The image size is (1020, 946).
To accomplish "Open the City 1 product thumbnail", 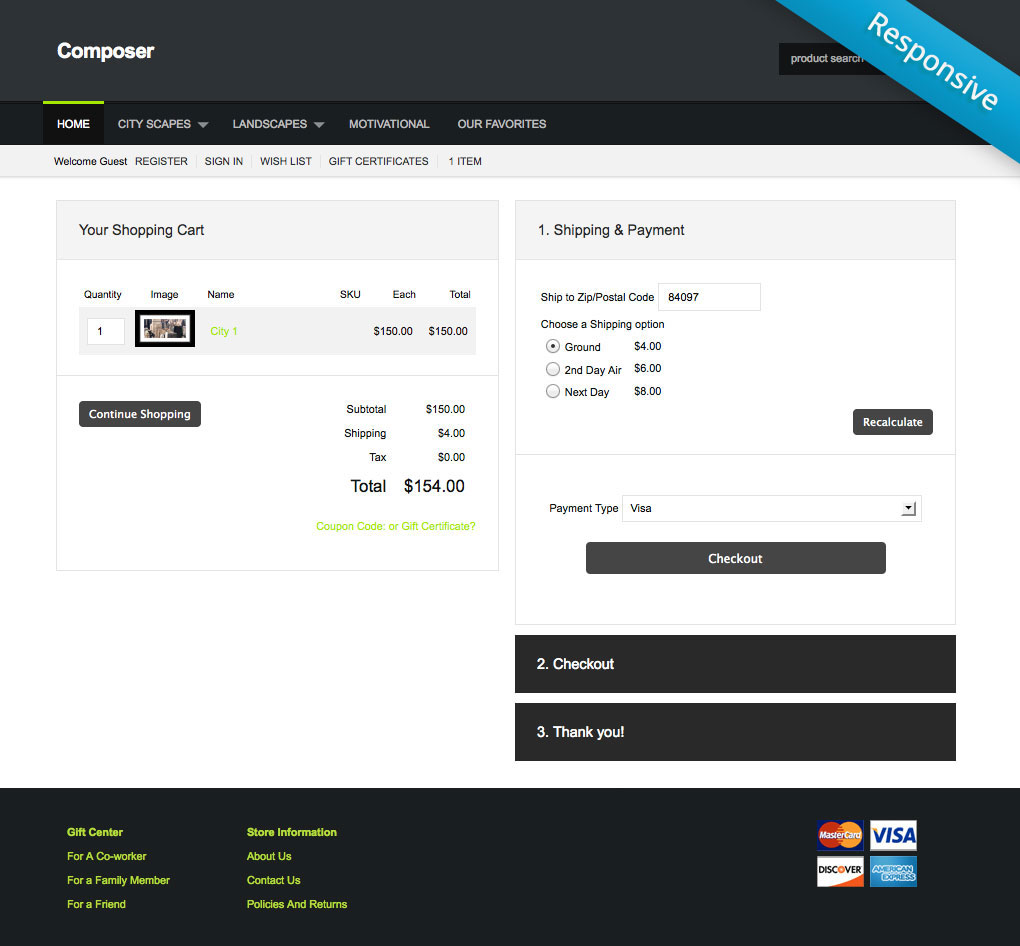I will 165,330.
